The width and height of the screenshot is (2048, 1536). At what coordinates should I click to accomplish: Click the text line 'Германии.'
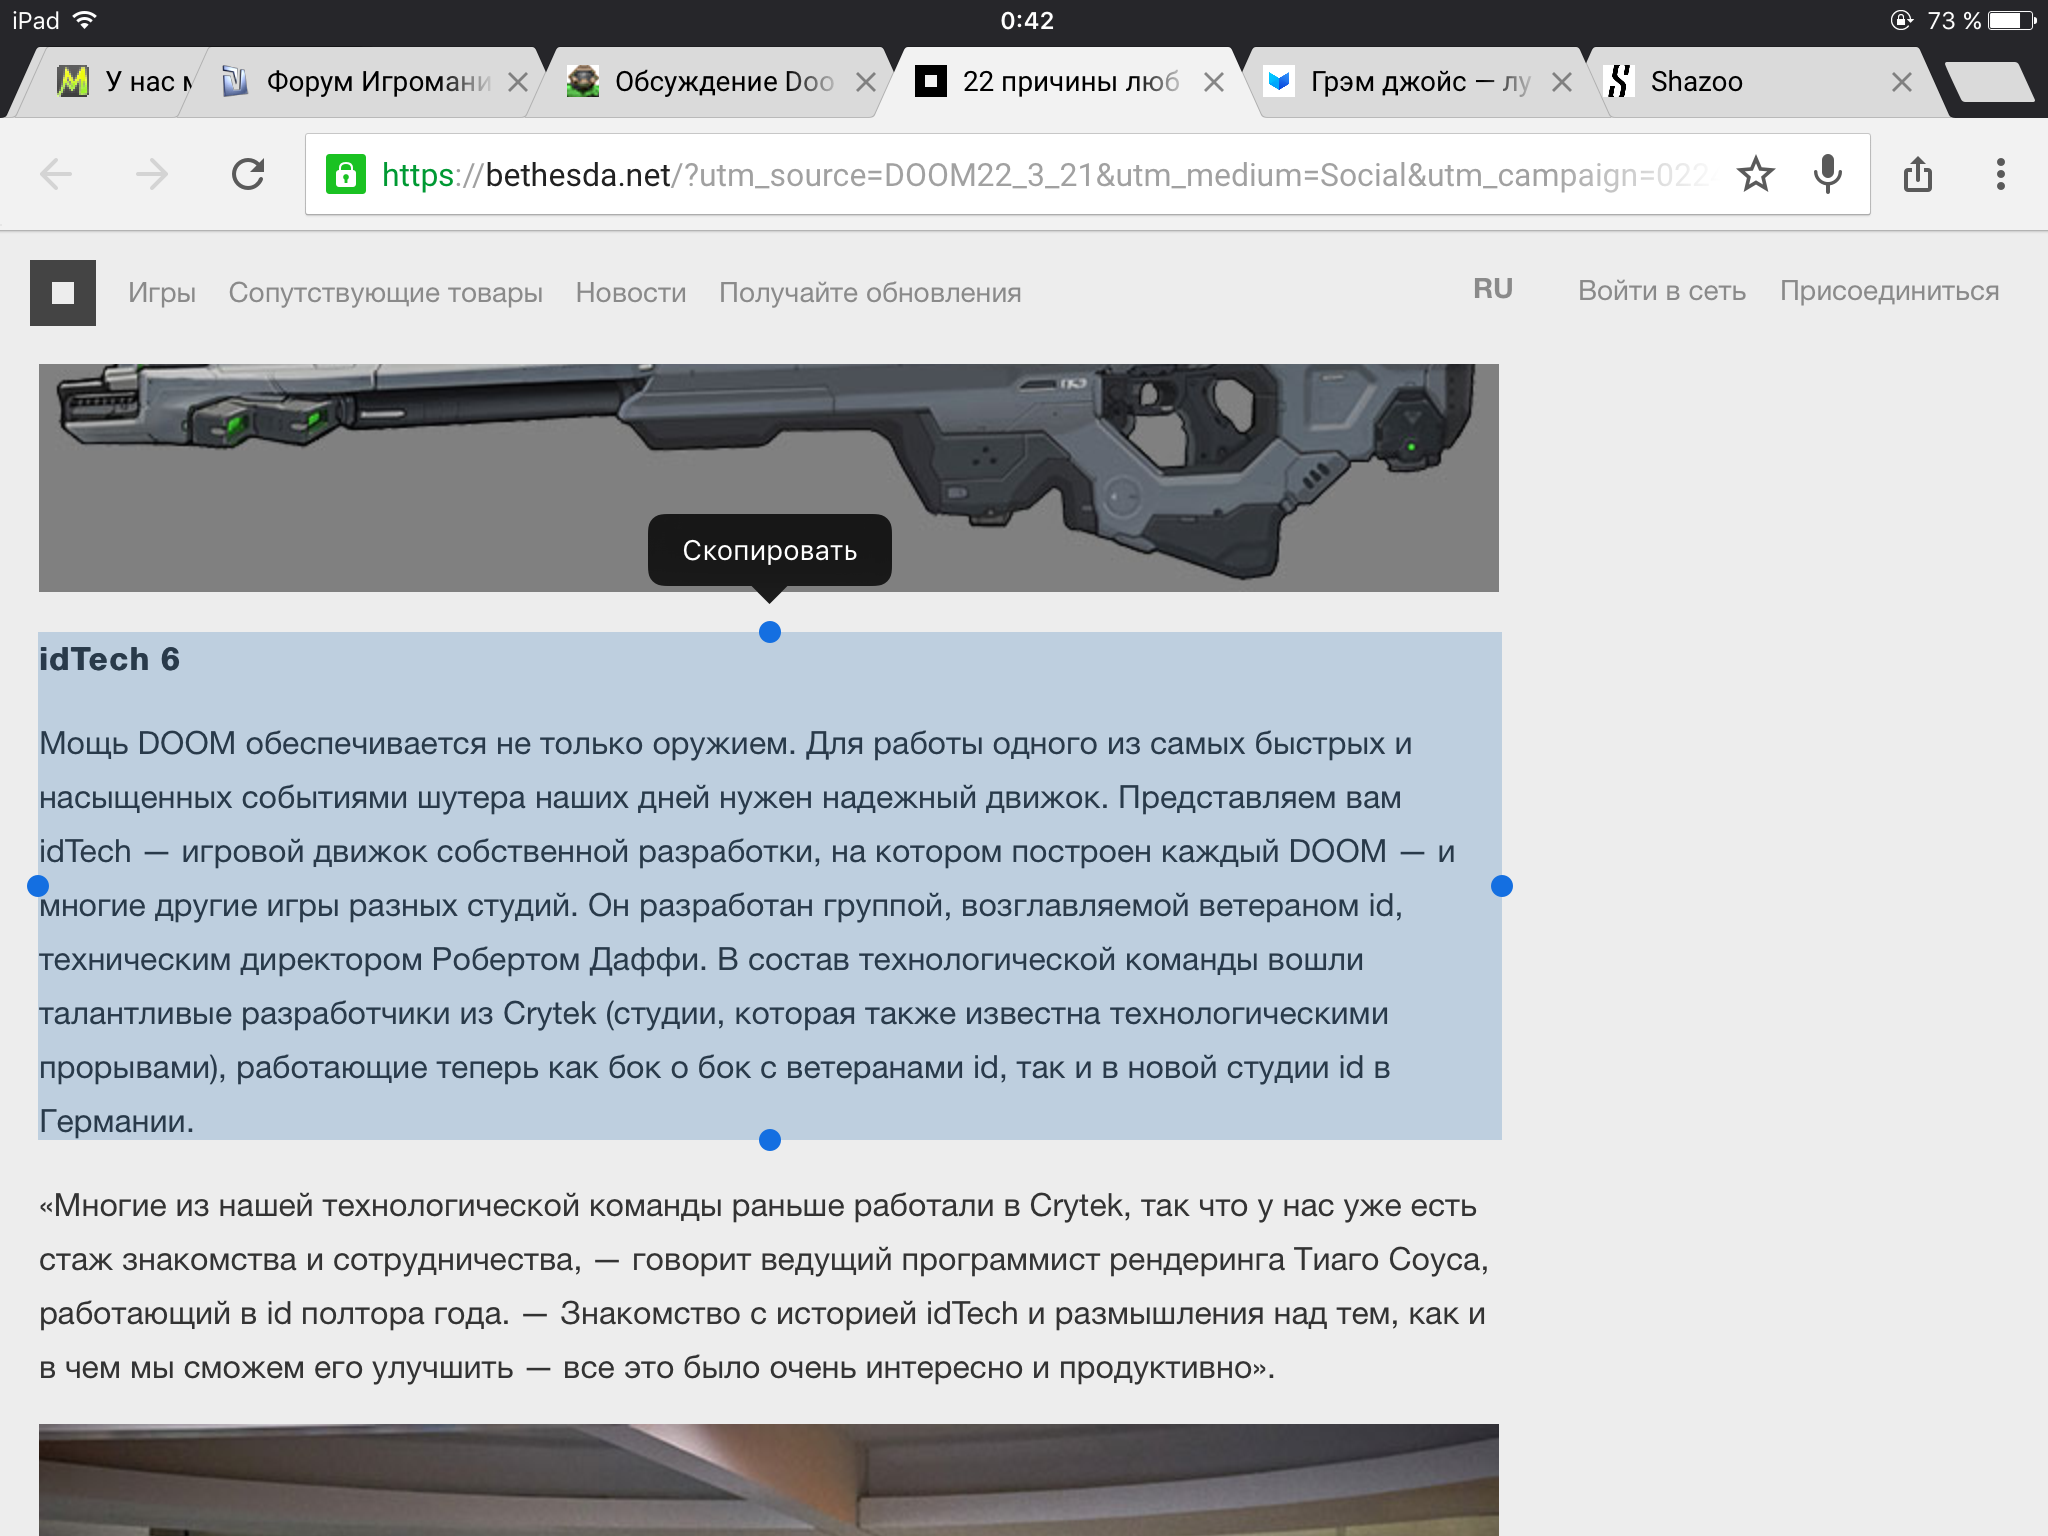click(117, 1122)
